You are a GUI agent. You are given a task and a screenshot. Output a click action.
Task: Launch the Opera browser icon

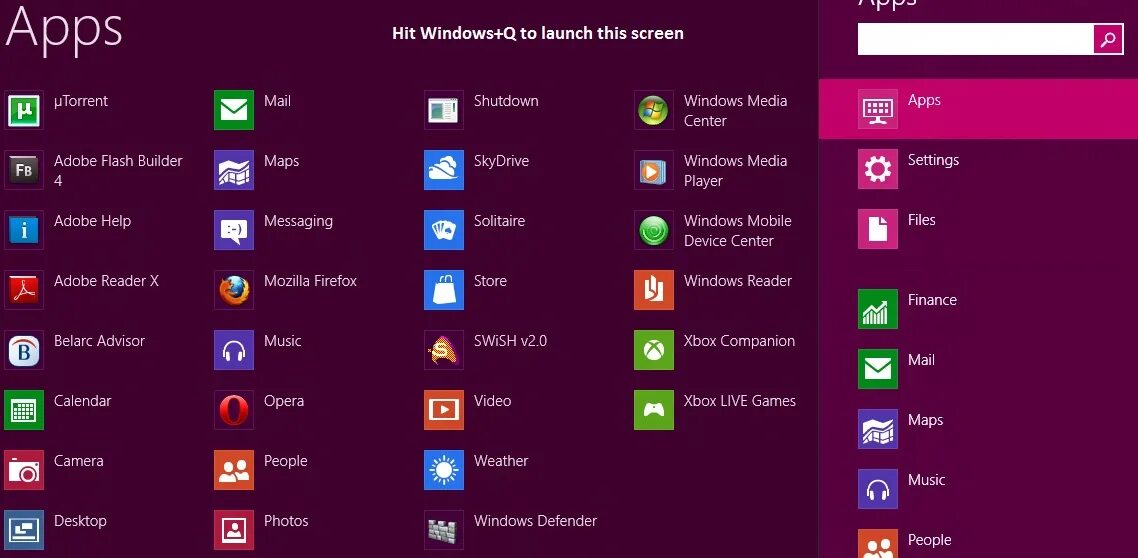(234, 410)
